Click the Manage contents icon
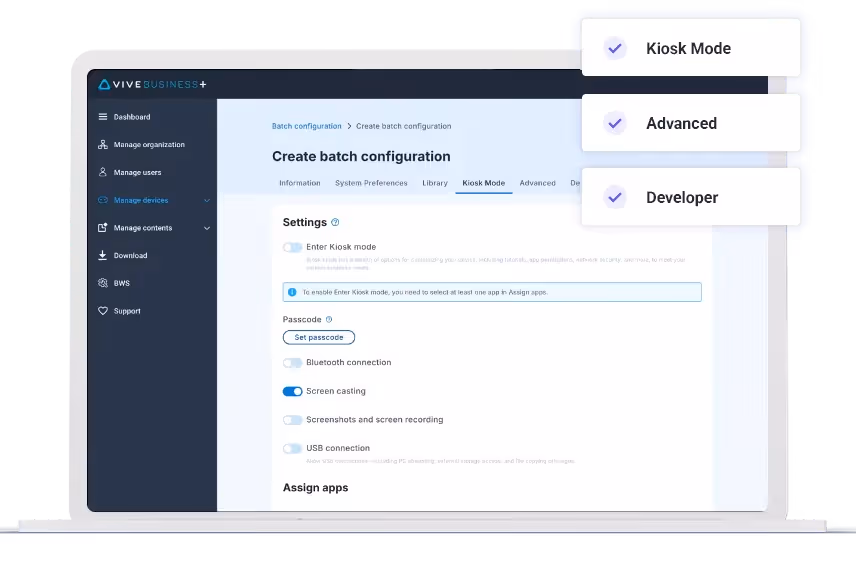This screenshot has width=856, height=564. (103, 228)
